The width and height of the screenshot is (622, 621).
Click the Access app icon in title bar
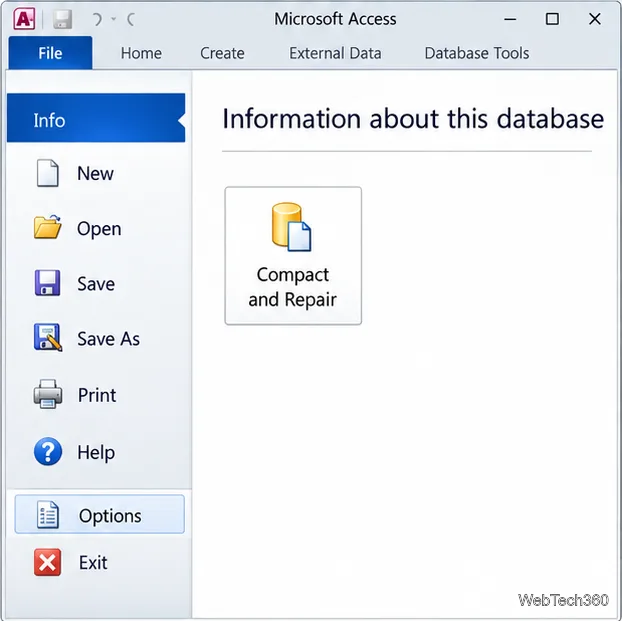pyautogui.click(x=24, y=19)
